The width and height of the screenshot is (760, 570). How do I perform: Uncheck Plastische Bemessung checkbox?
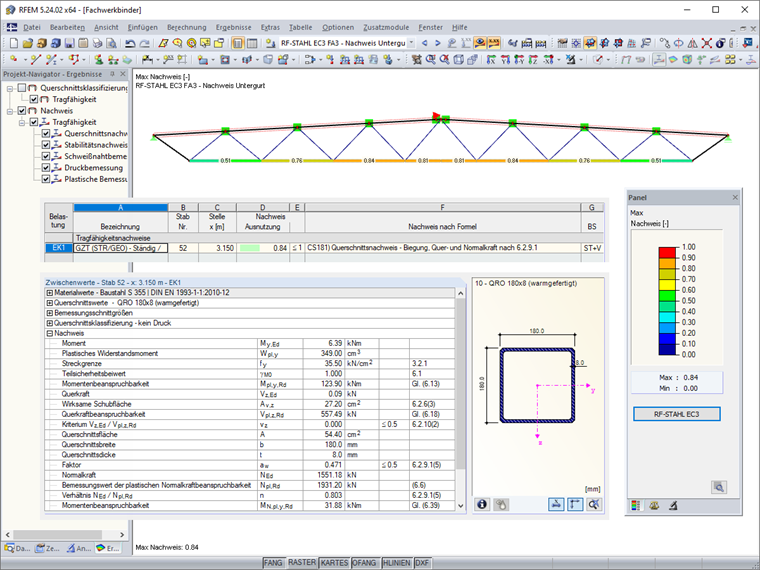tap(46, 179)
